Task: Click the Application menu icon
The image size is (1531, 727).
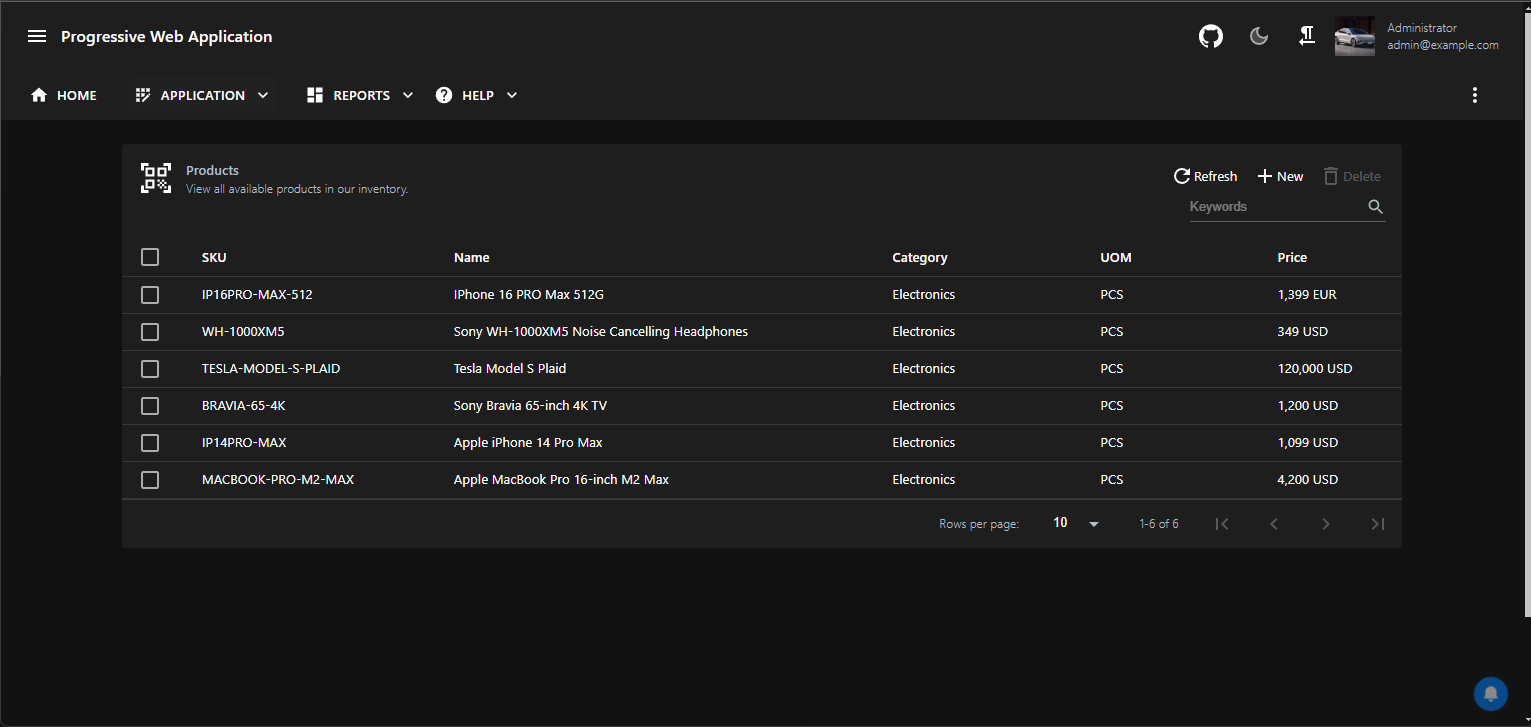Action: (x=143, y=95)
